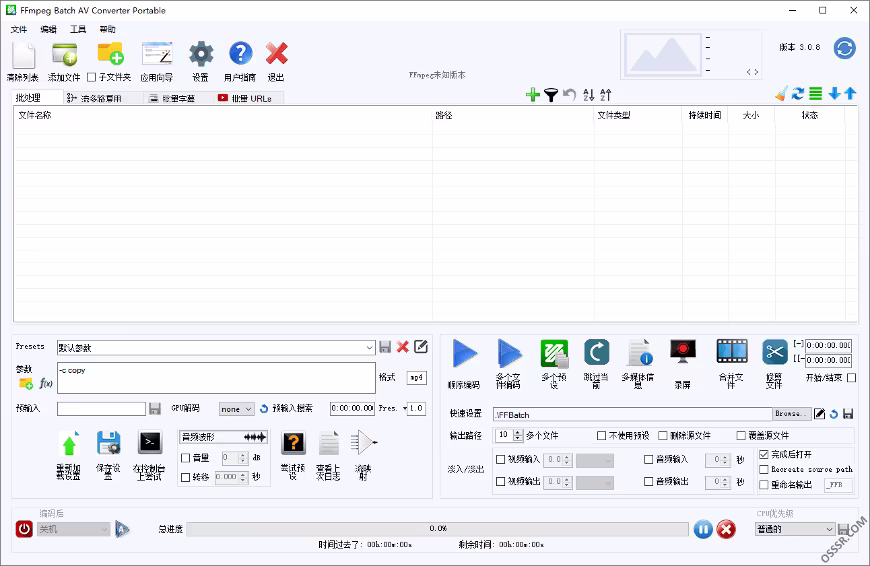Click the 保存设置 blue floppy disk icon
This screenshot has height=566, width=870.
[109, 443]
